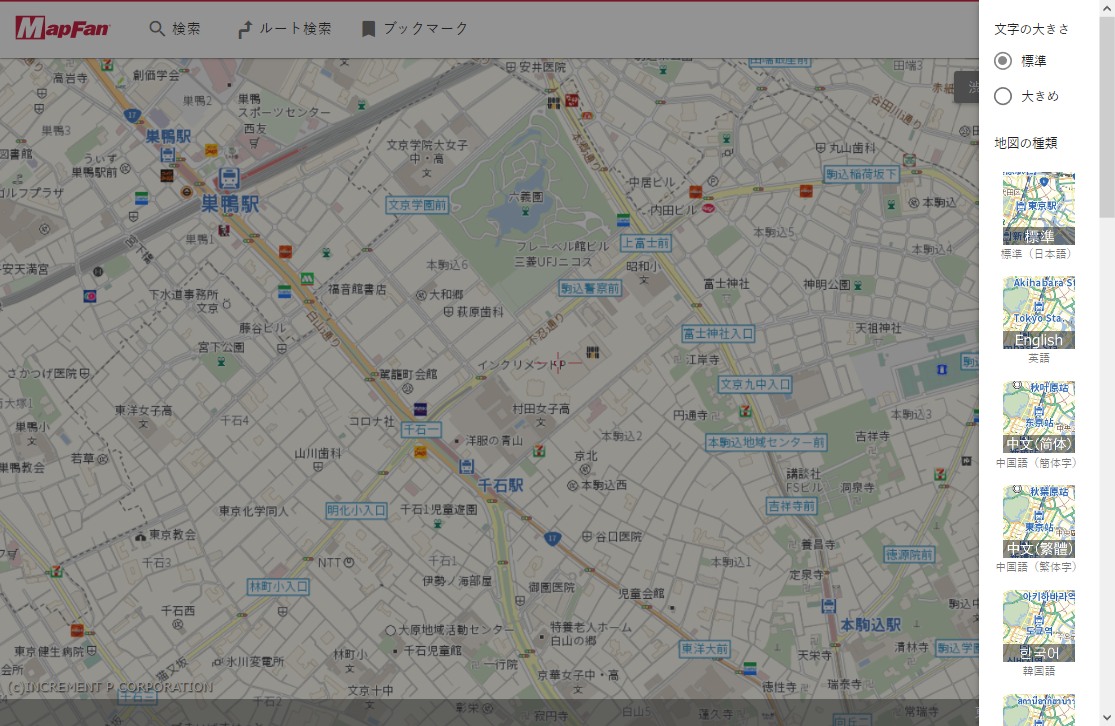Click the 本駒込駅 station label
Image resolution: width=1115 pixels, height=726 pixels.
pos(870,625)
